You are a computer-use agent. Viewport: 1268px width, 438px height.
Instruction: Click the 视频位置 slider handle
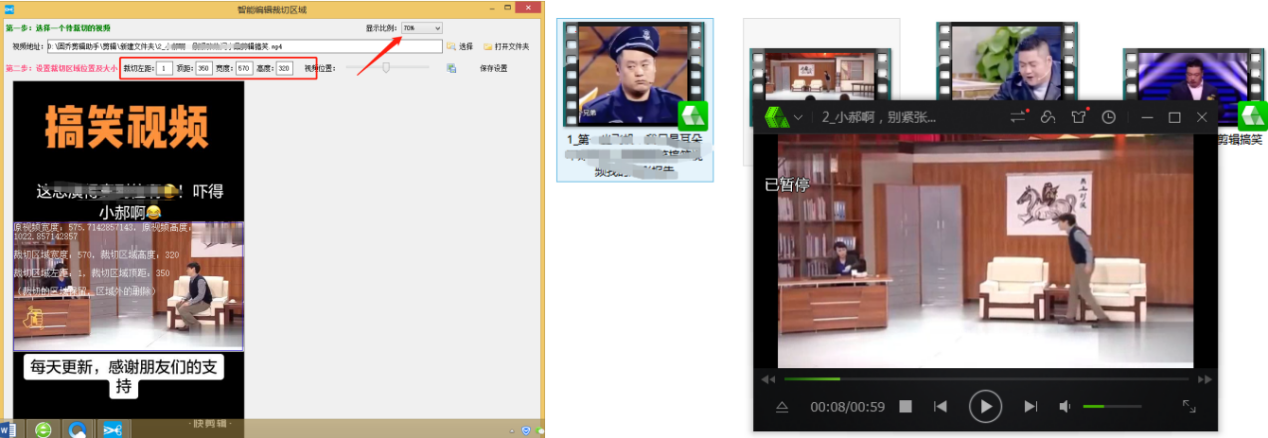pos(386,68)
